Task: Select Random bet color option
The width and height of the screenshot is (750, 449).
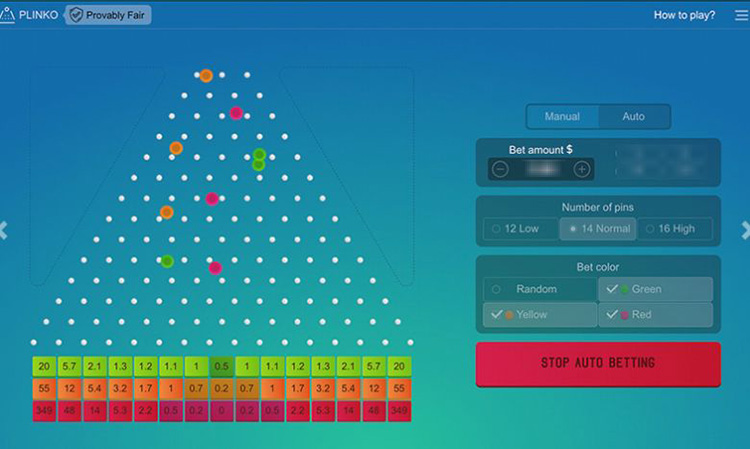Action: [x=540, y=289]
